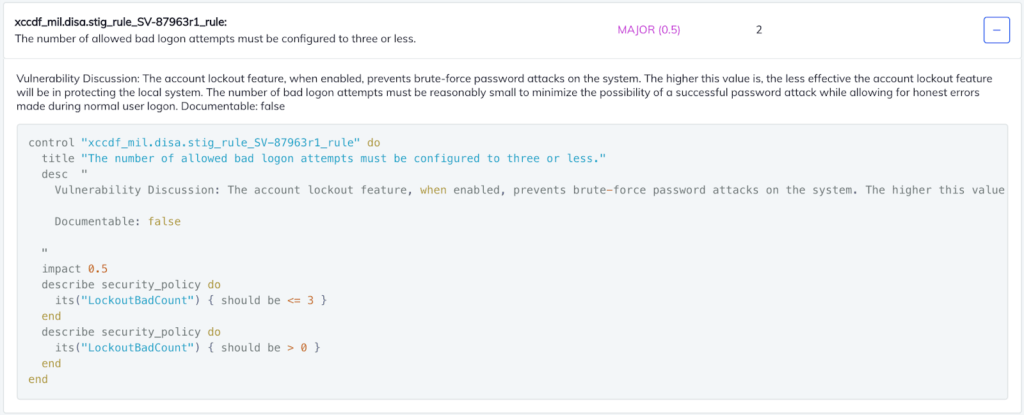This screenshot has height=415, width=1024.
Task: Click 'end' after the '> 0' check
Action: [x=51, y=363]
